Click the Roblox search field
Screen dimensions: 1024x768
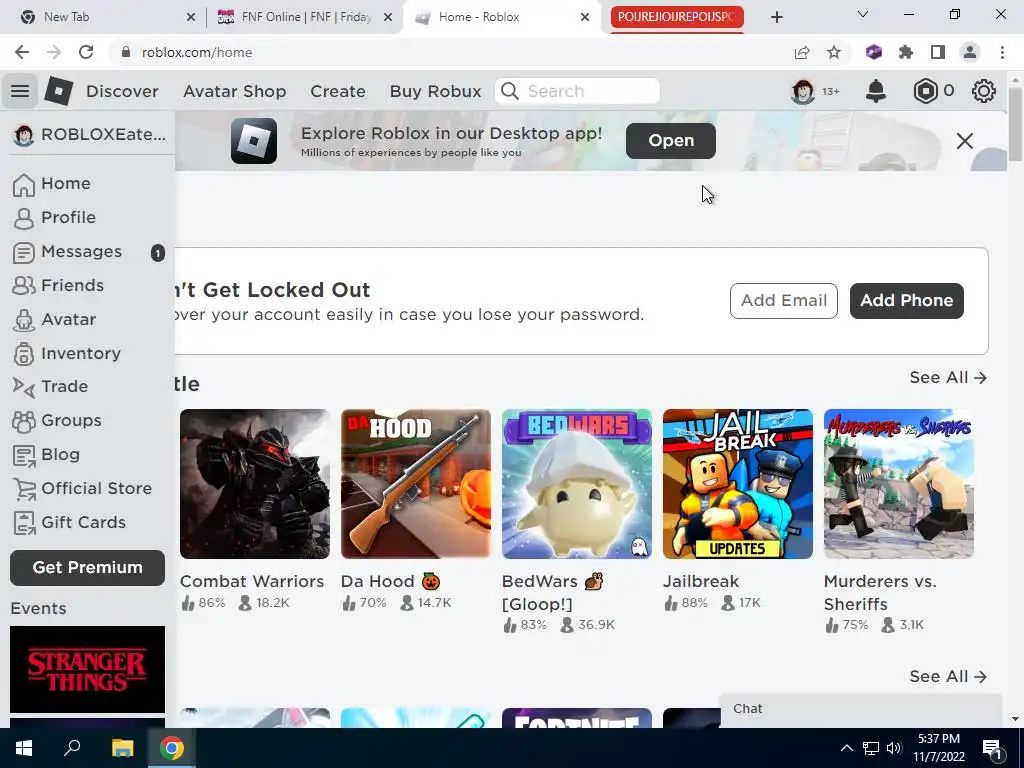tap(577, 91)
